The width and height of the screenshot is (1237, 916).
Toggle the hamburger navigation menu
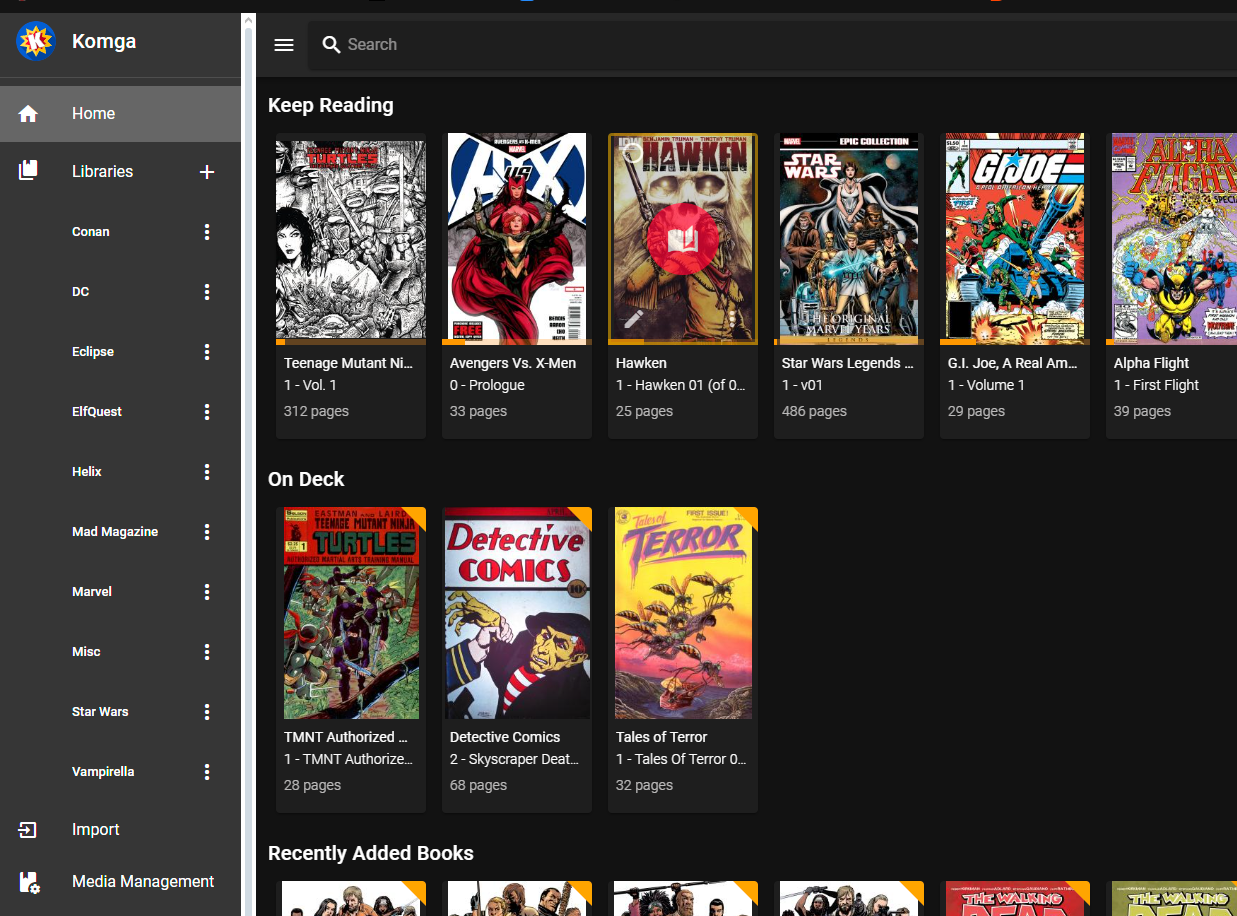tap(284, 45)
